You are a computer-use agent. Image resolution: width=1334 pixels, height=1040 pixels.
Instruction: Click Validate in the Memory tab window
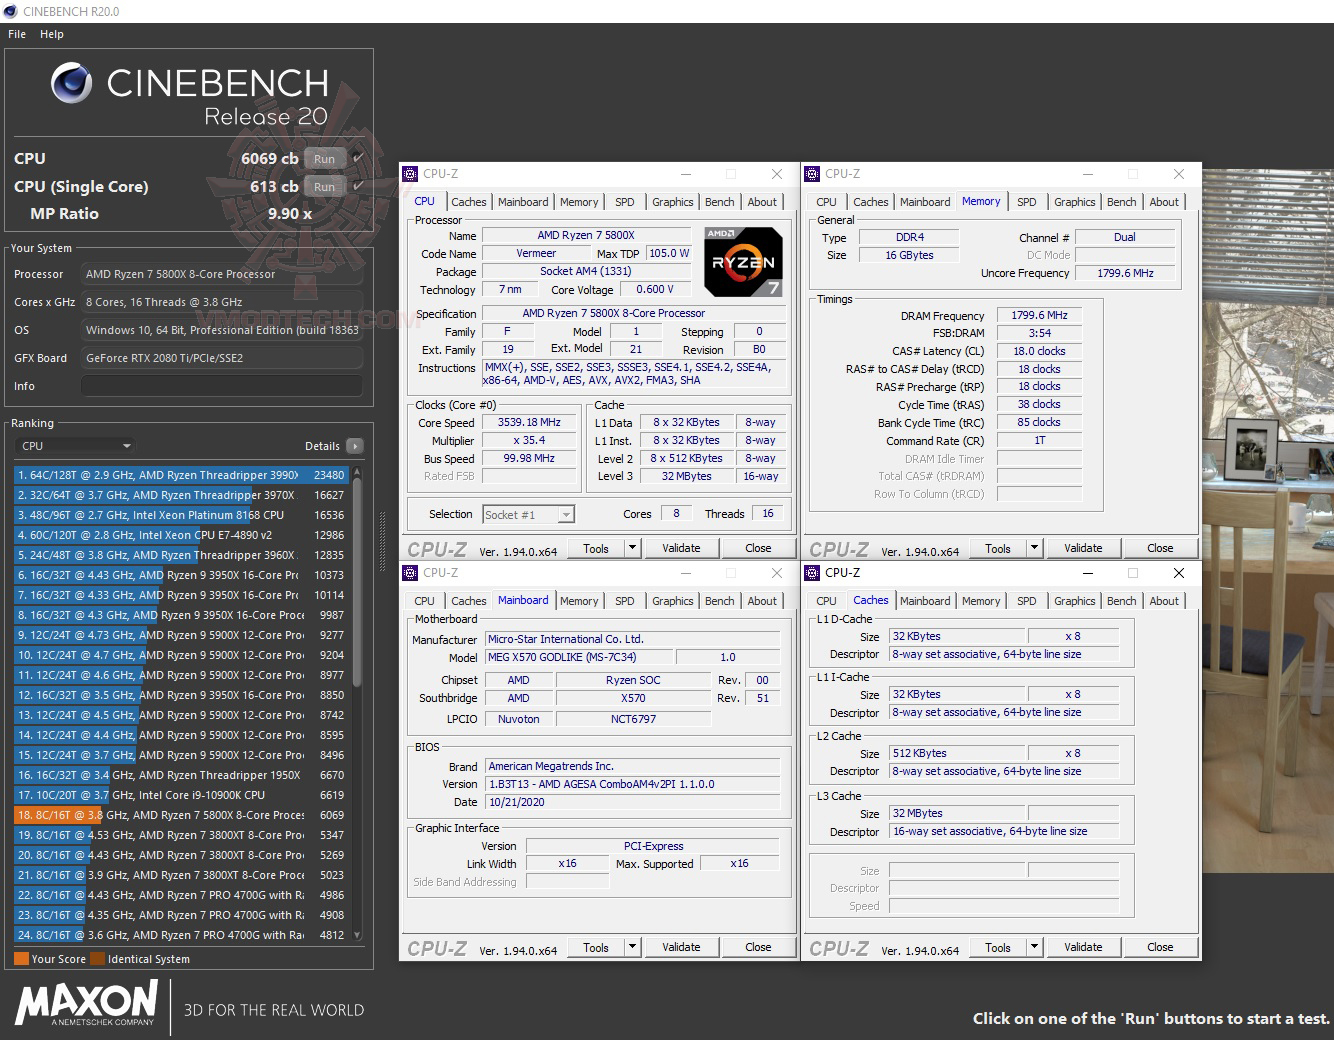click(1083, 548)
